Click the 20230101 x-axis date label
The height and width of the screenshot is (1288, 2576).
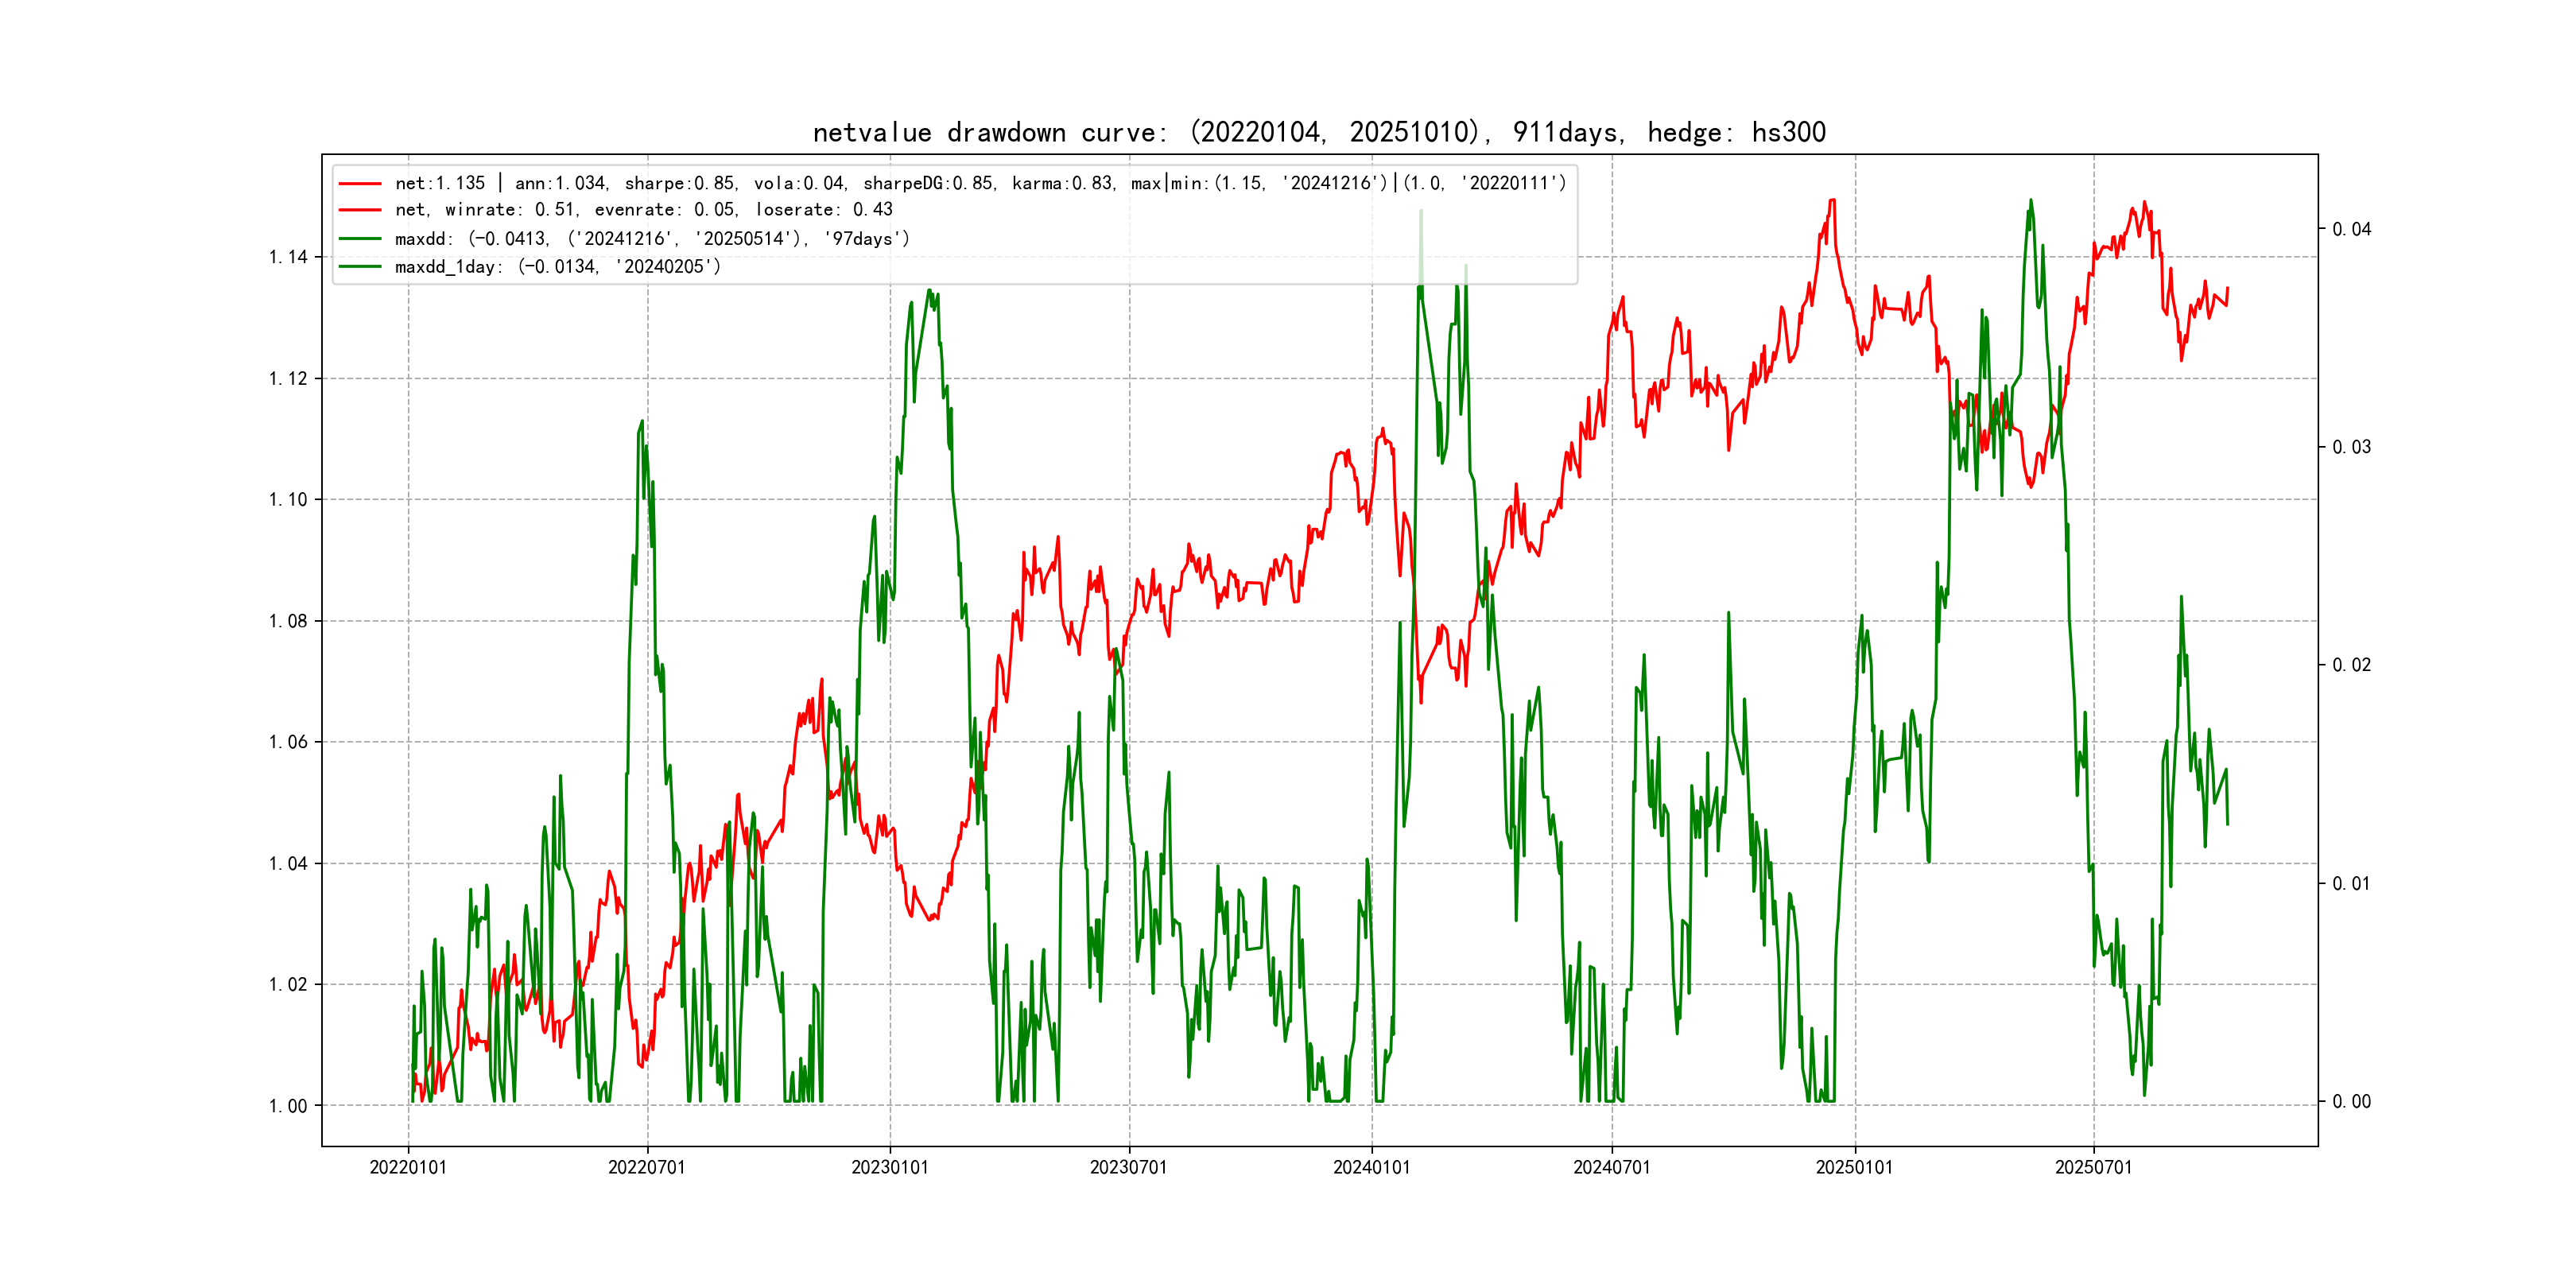click(x=889, y=1167)
